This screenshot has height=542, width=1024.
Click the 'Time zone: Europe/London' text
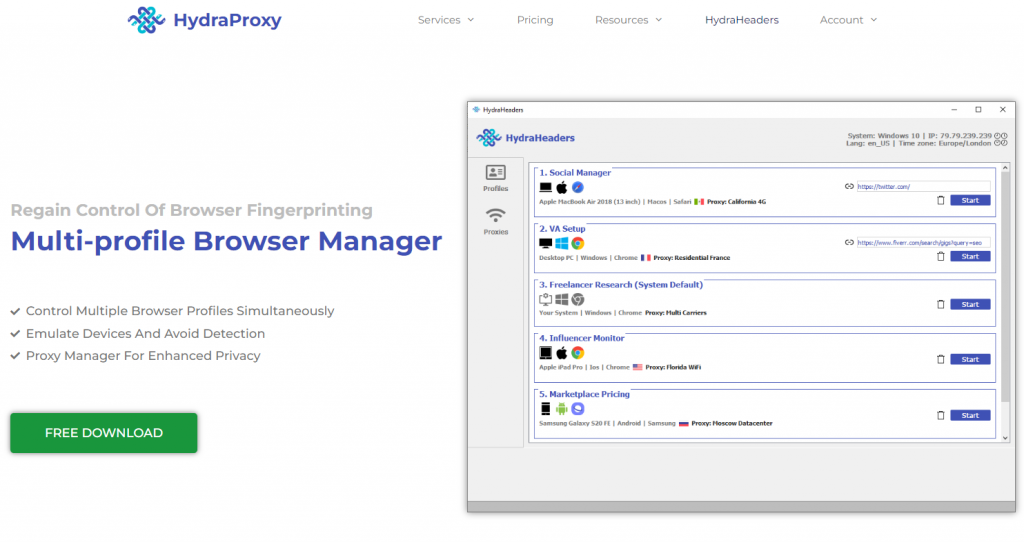944,144
